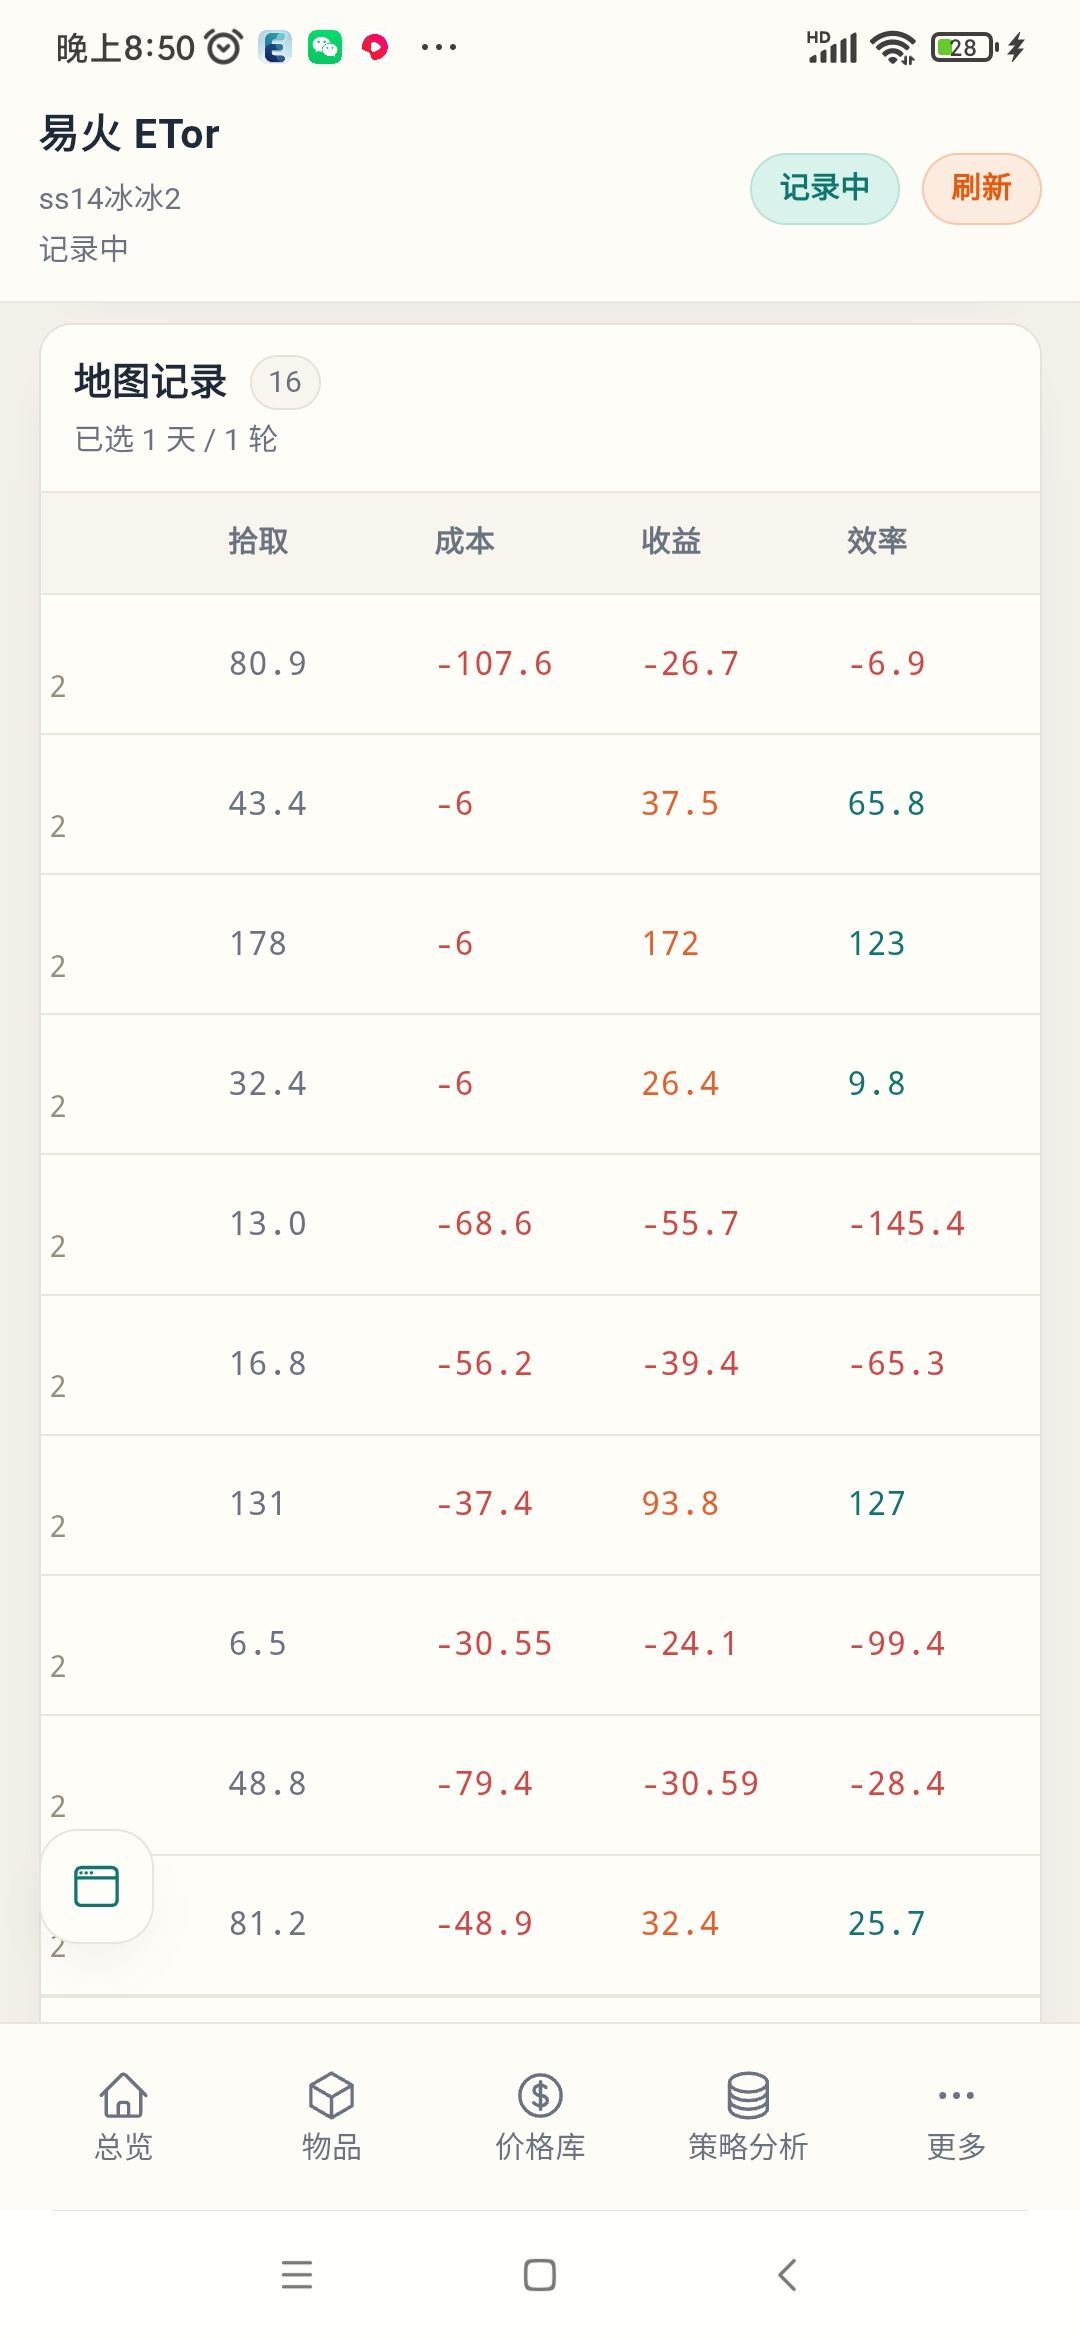Click the 刷新 refresh button
The image size is (1080, 2340).
pyautogui.click(x=981, y=188)
